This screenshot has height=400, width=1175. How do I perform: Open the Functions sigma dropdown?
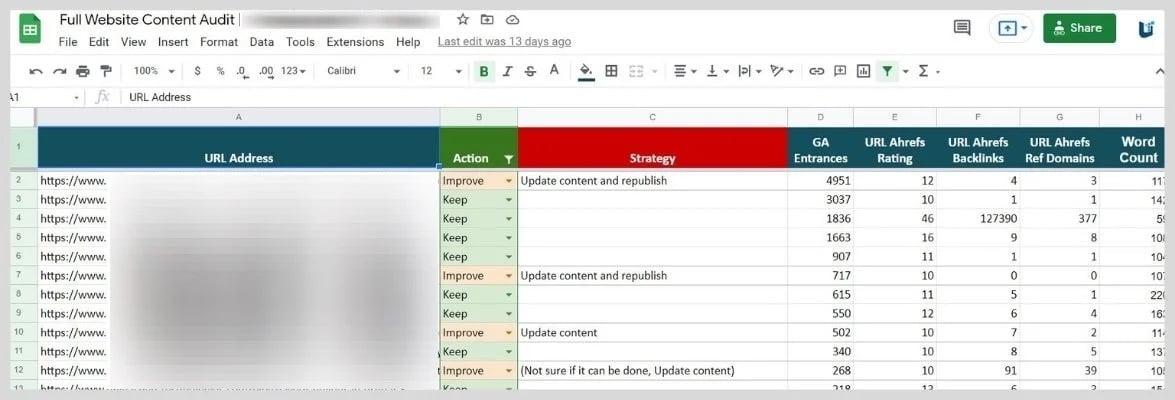pyautogui.click(x=928, y=71)
